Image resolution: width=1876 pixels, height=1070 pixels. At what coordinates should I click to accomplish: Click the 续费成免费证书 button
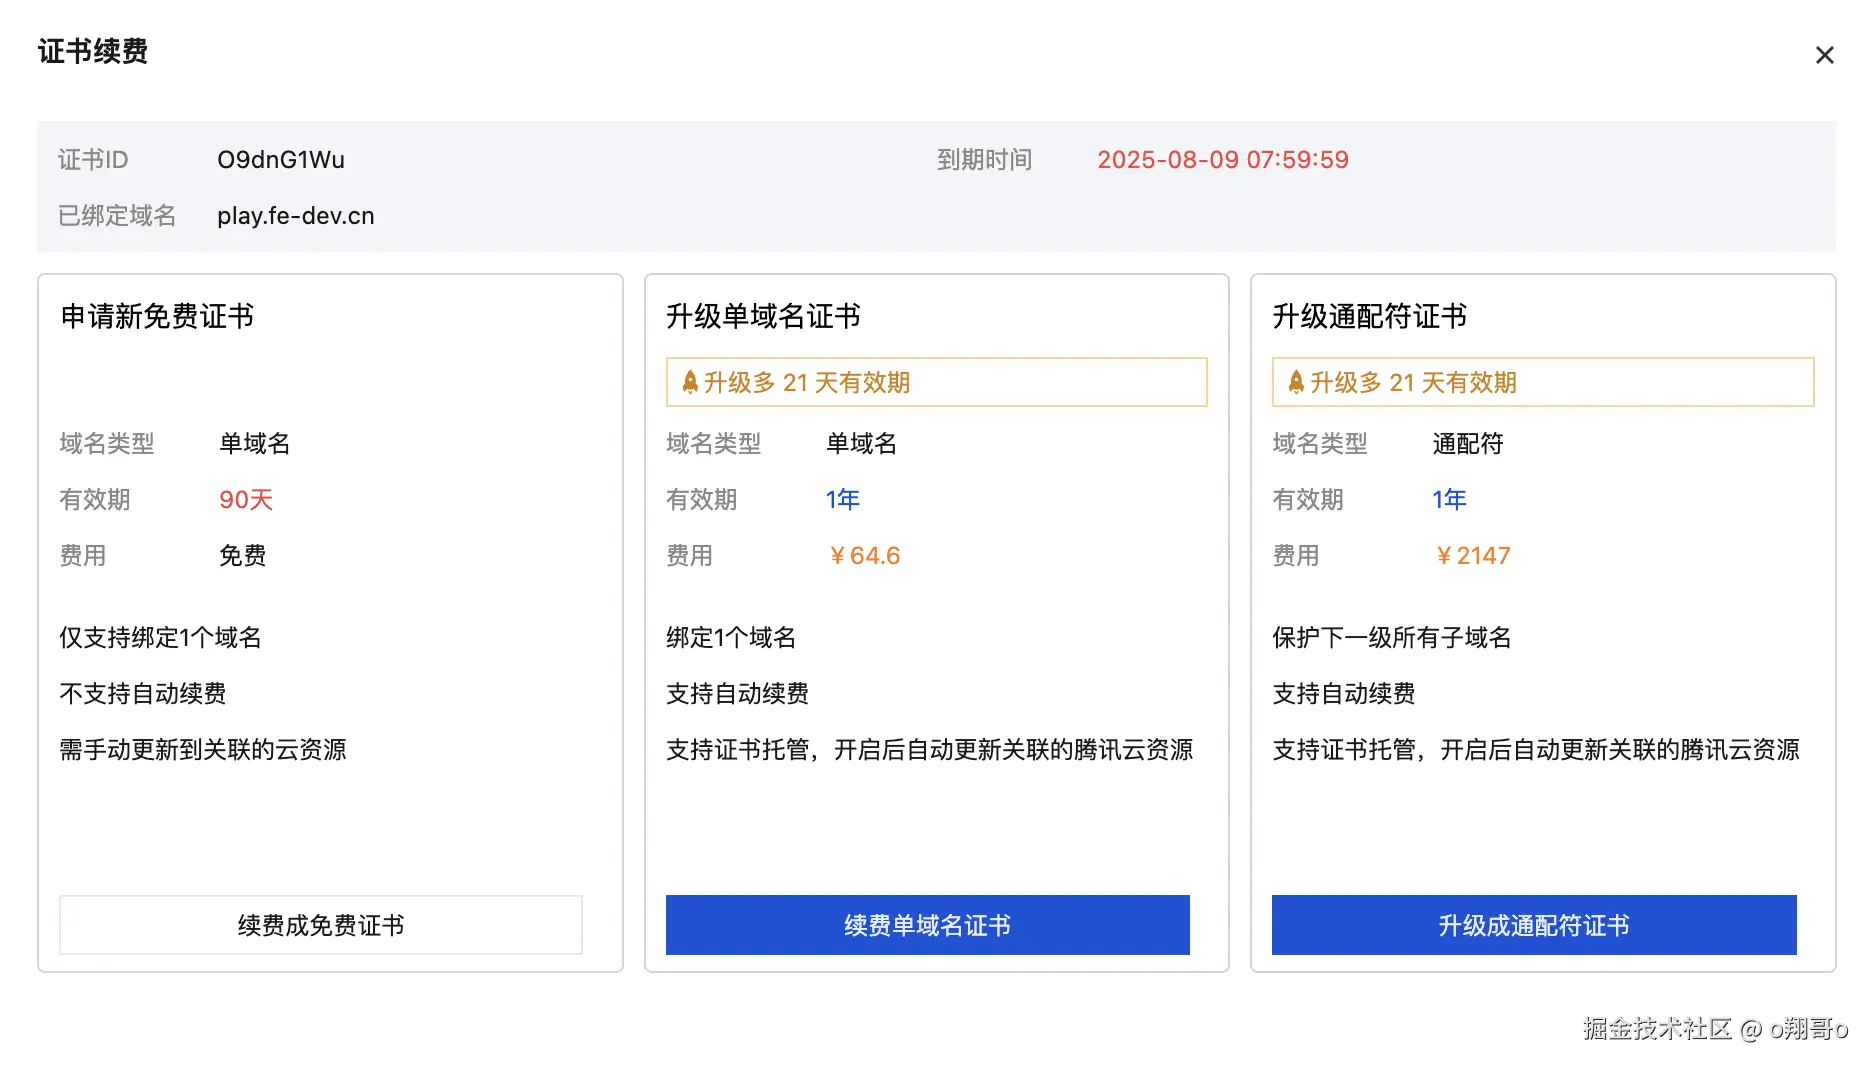320,925
